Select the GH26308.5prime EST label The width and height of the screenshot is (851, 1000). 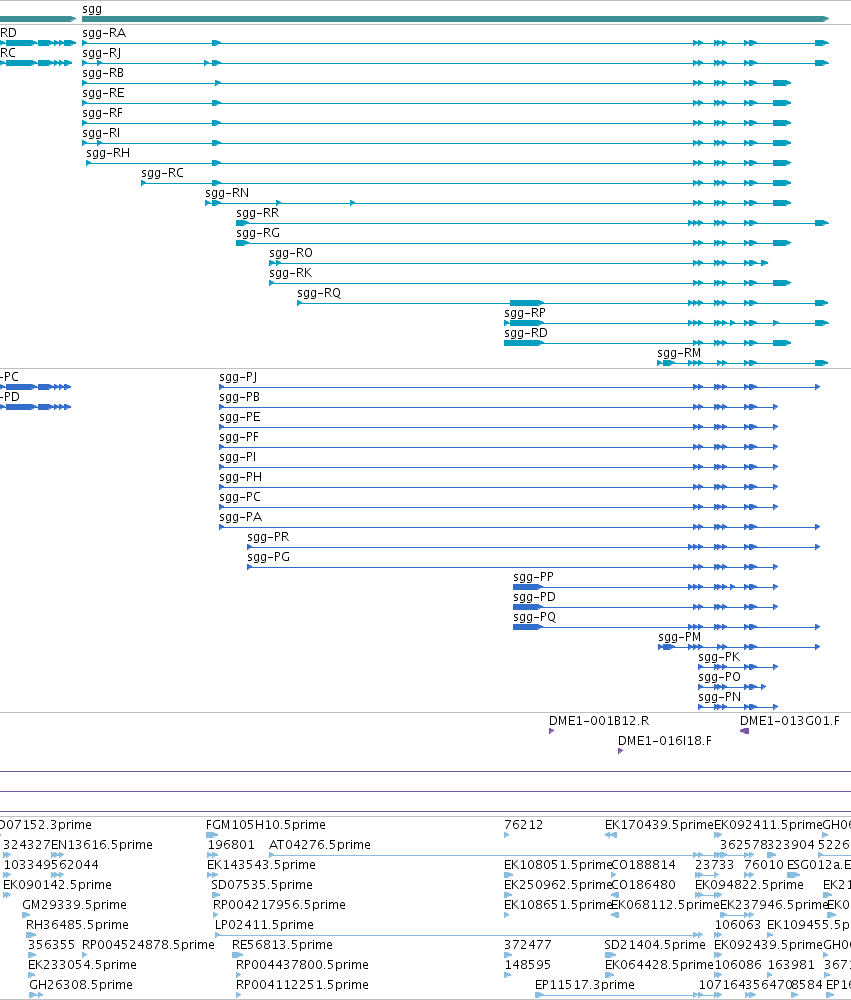80,985
